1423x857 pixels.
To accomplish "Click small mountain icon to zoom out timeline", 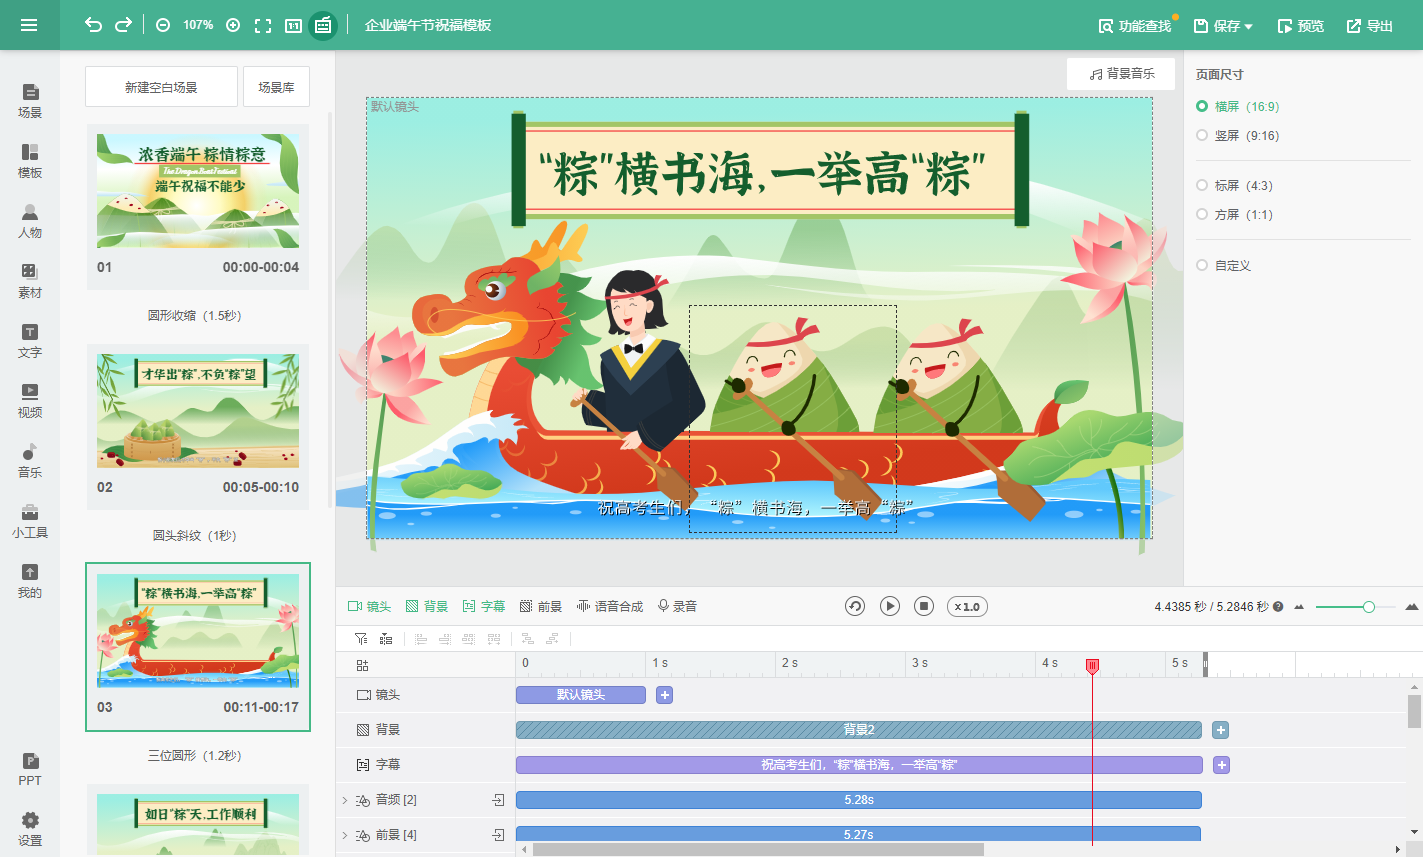I will point(1299,607).
